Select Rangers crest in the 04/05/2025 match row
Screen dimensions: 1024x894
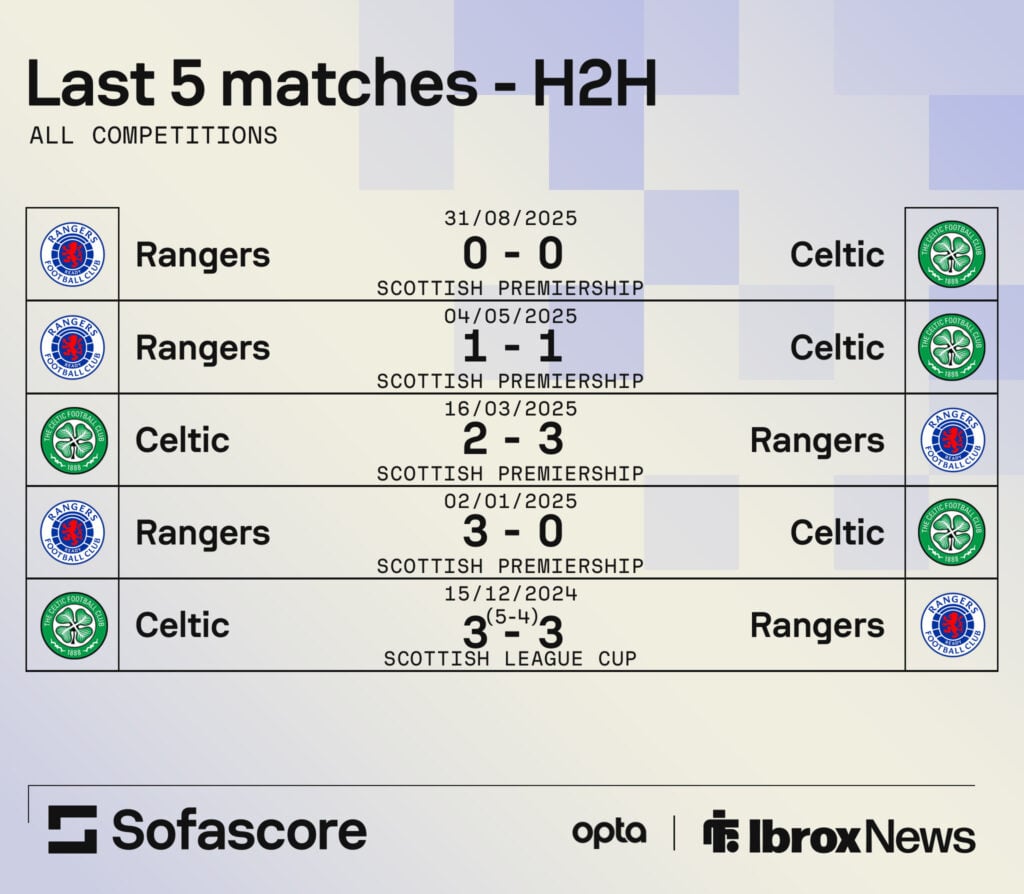(72, 347)
